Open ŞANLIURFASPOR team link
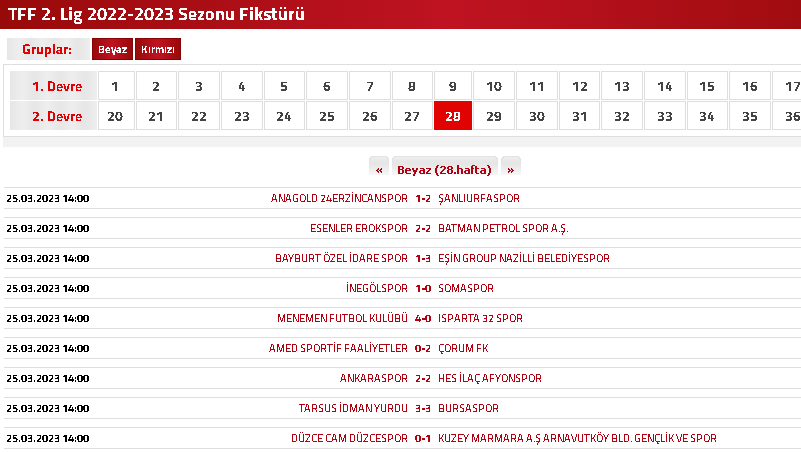The width and height of the screenshot is (801, 452). coord(479,198)
